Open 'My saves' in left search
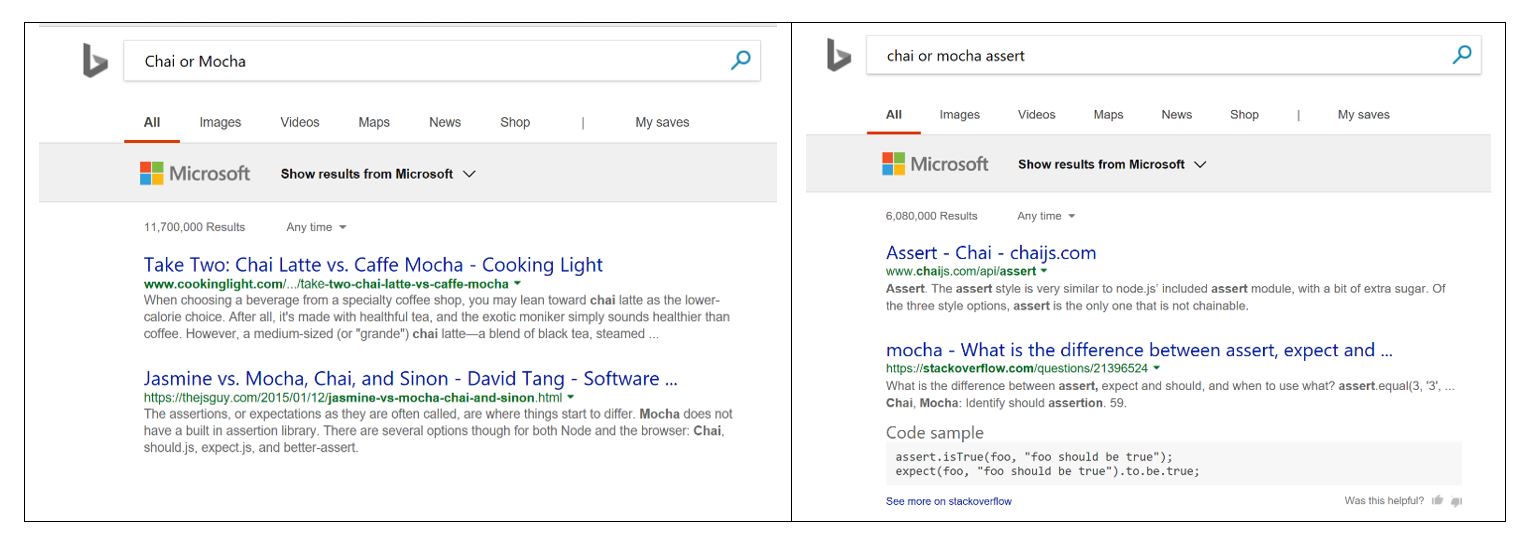The image size is (1523, 539). pyautogui.click(x=662, y=122)
